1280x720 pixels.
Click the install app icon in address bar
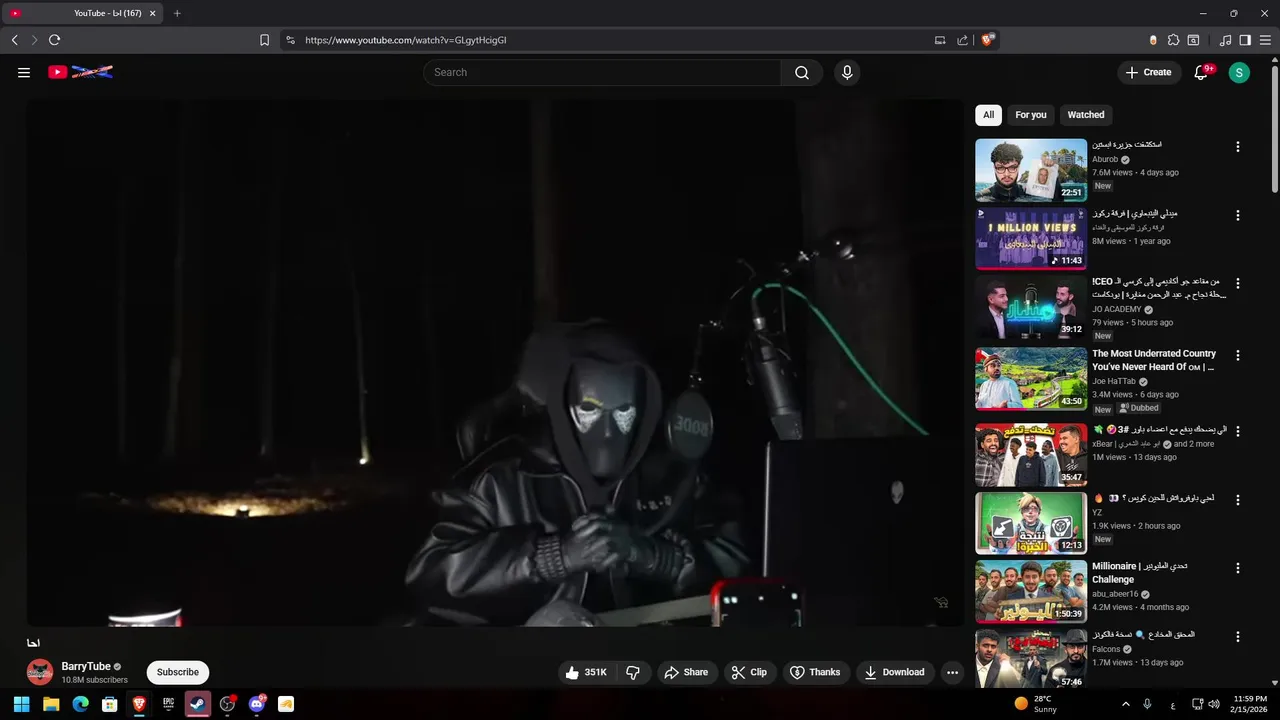[940, 40]
